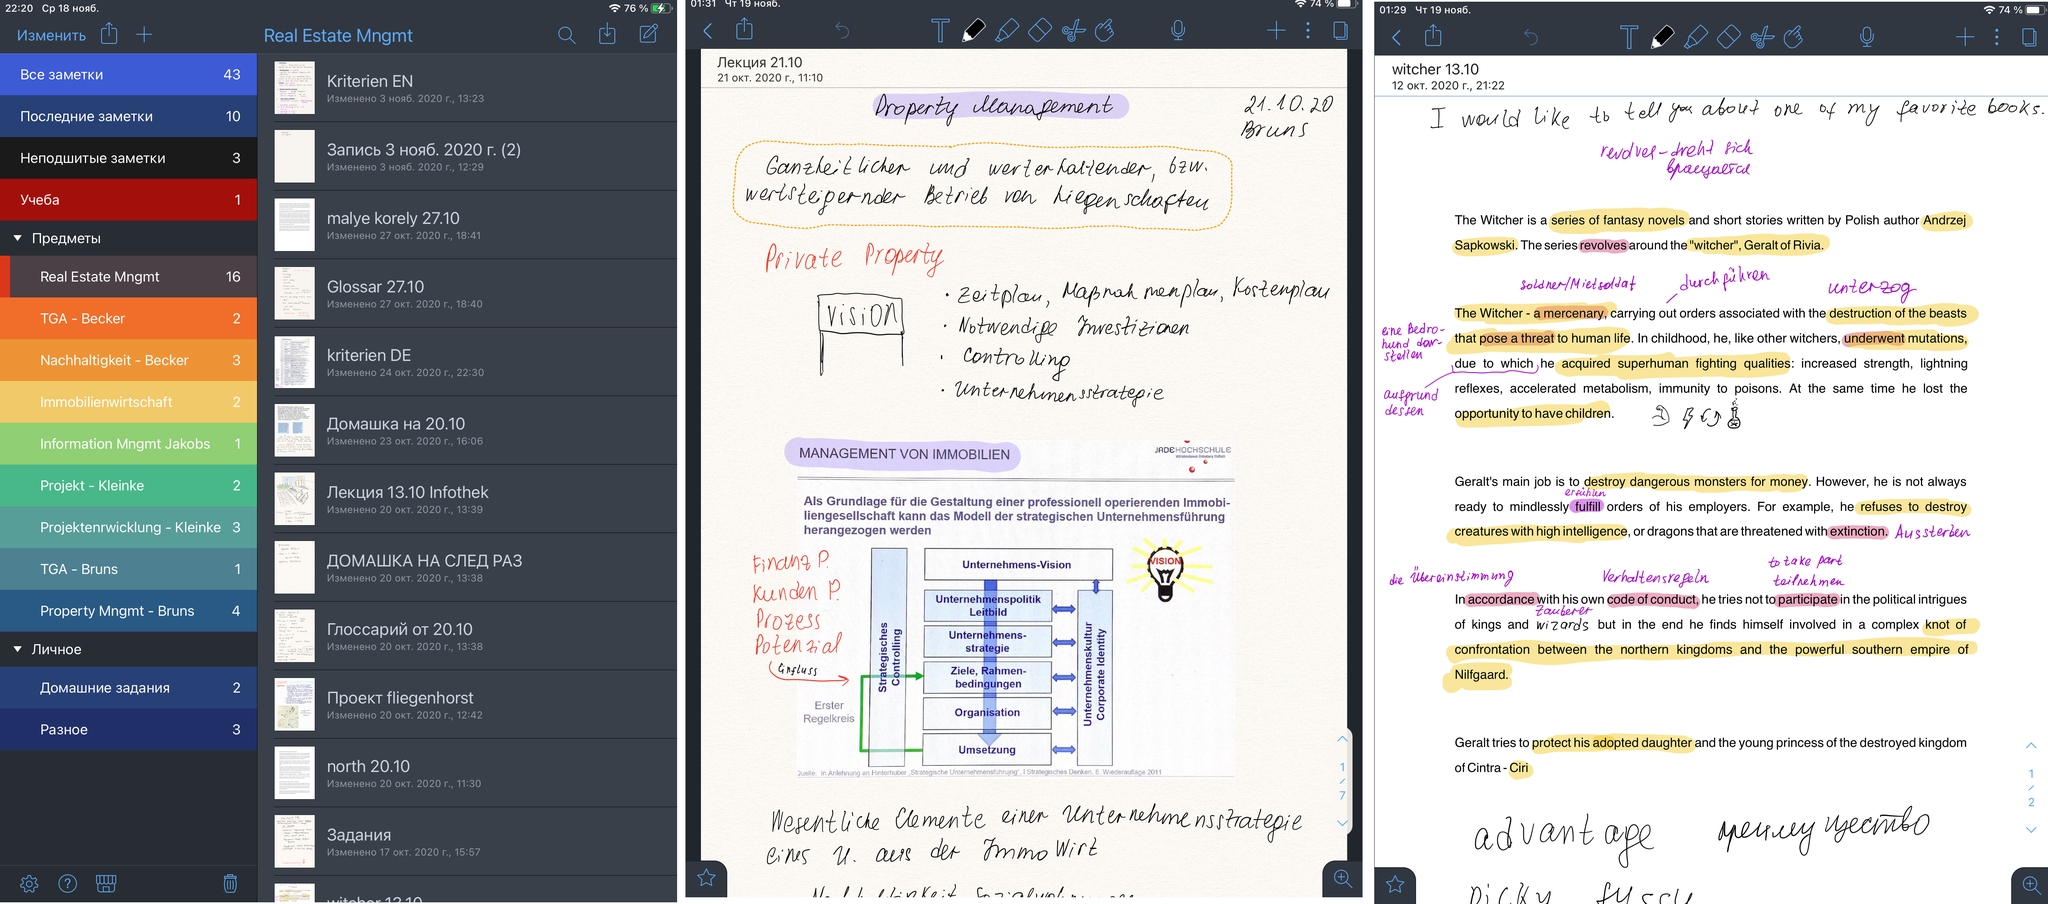Open the page view icon in Лекция 21.10 note
The height and width of the screenshot is (904, 2048).
coord(1340,31)
